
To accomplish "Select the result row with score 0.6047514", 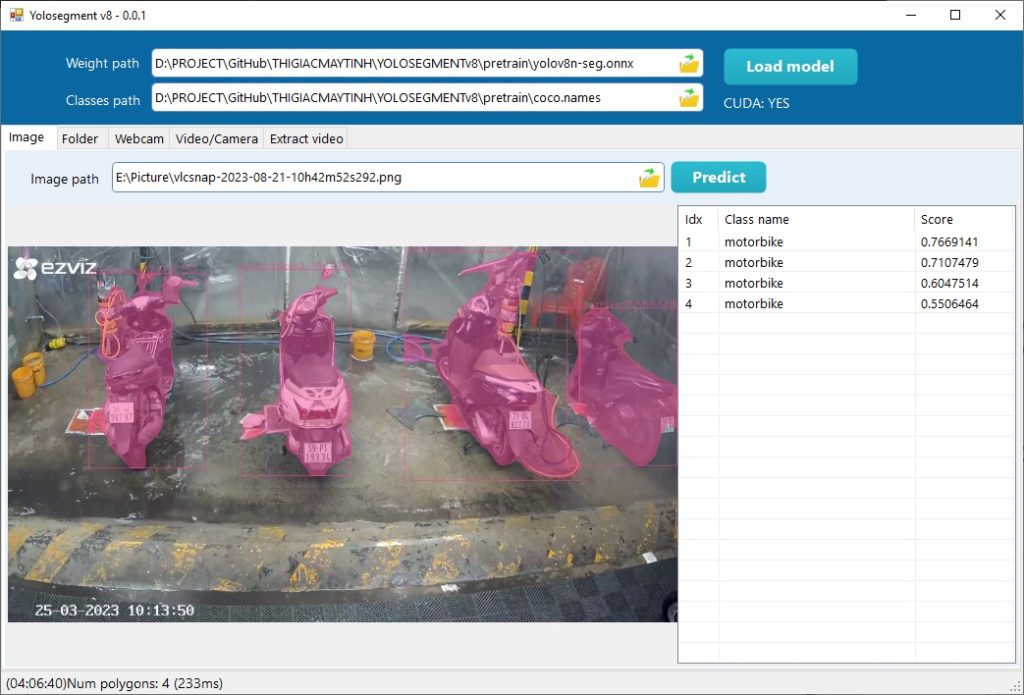I will (845, 283).
